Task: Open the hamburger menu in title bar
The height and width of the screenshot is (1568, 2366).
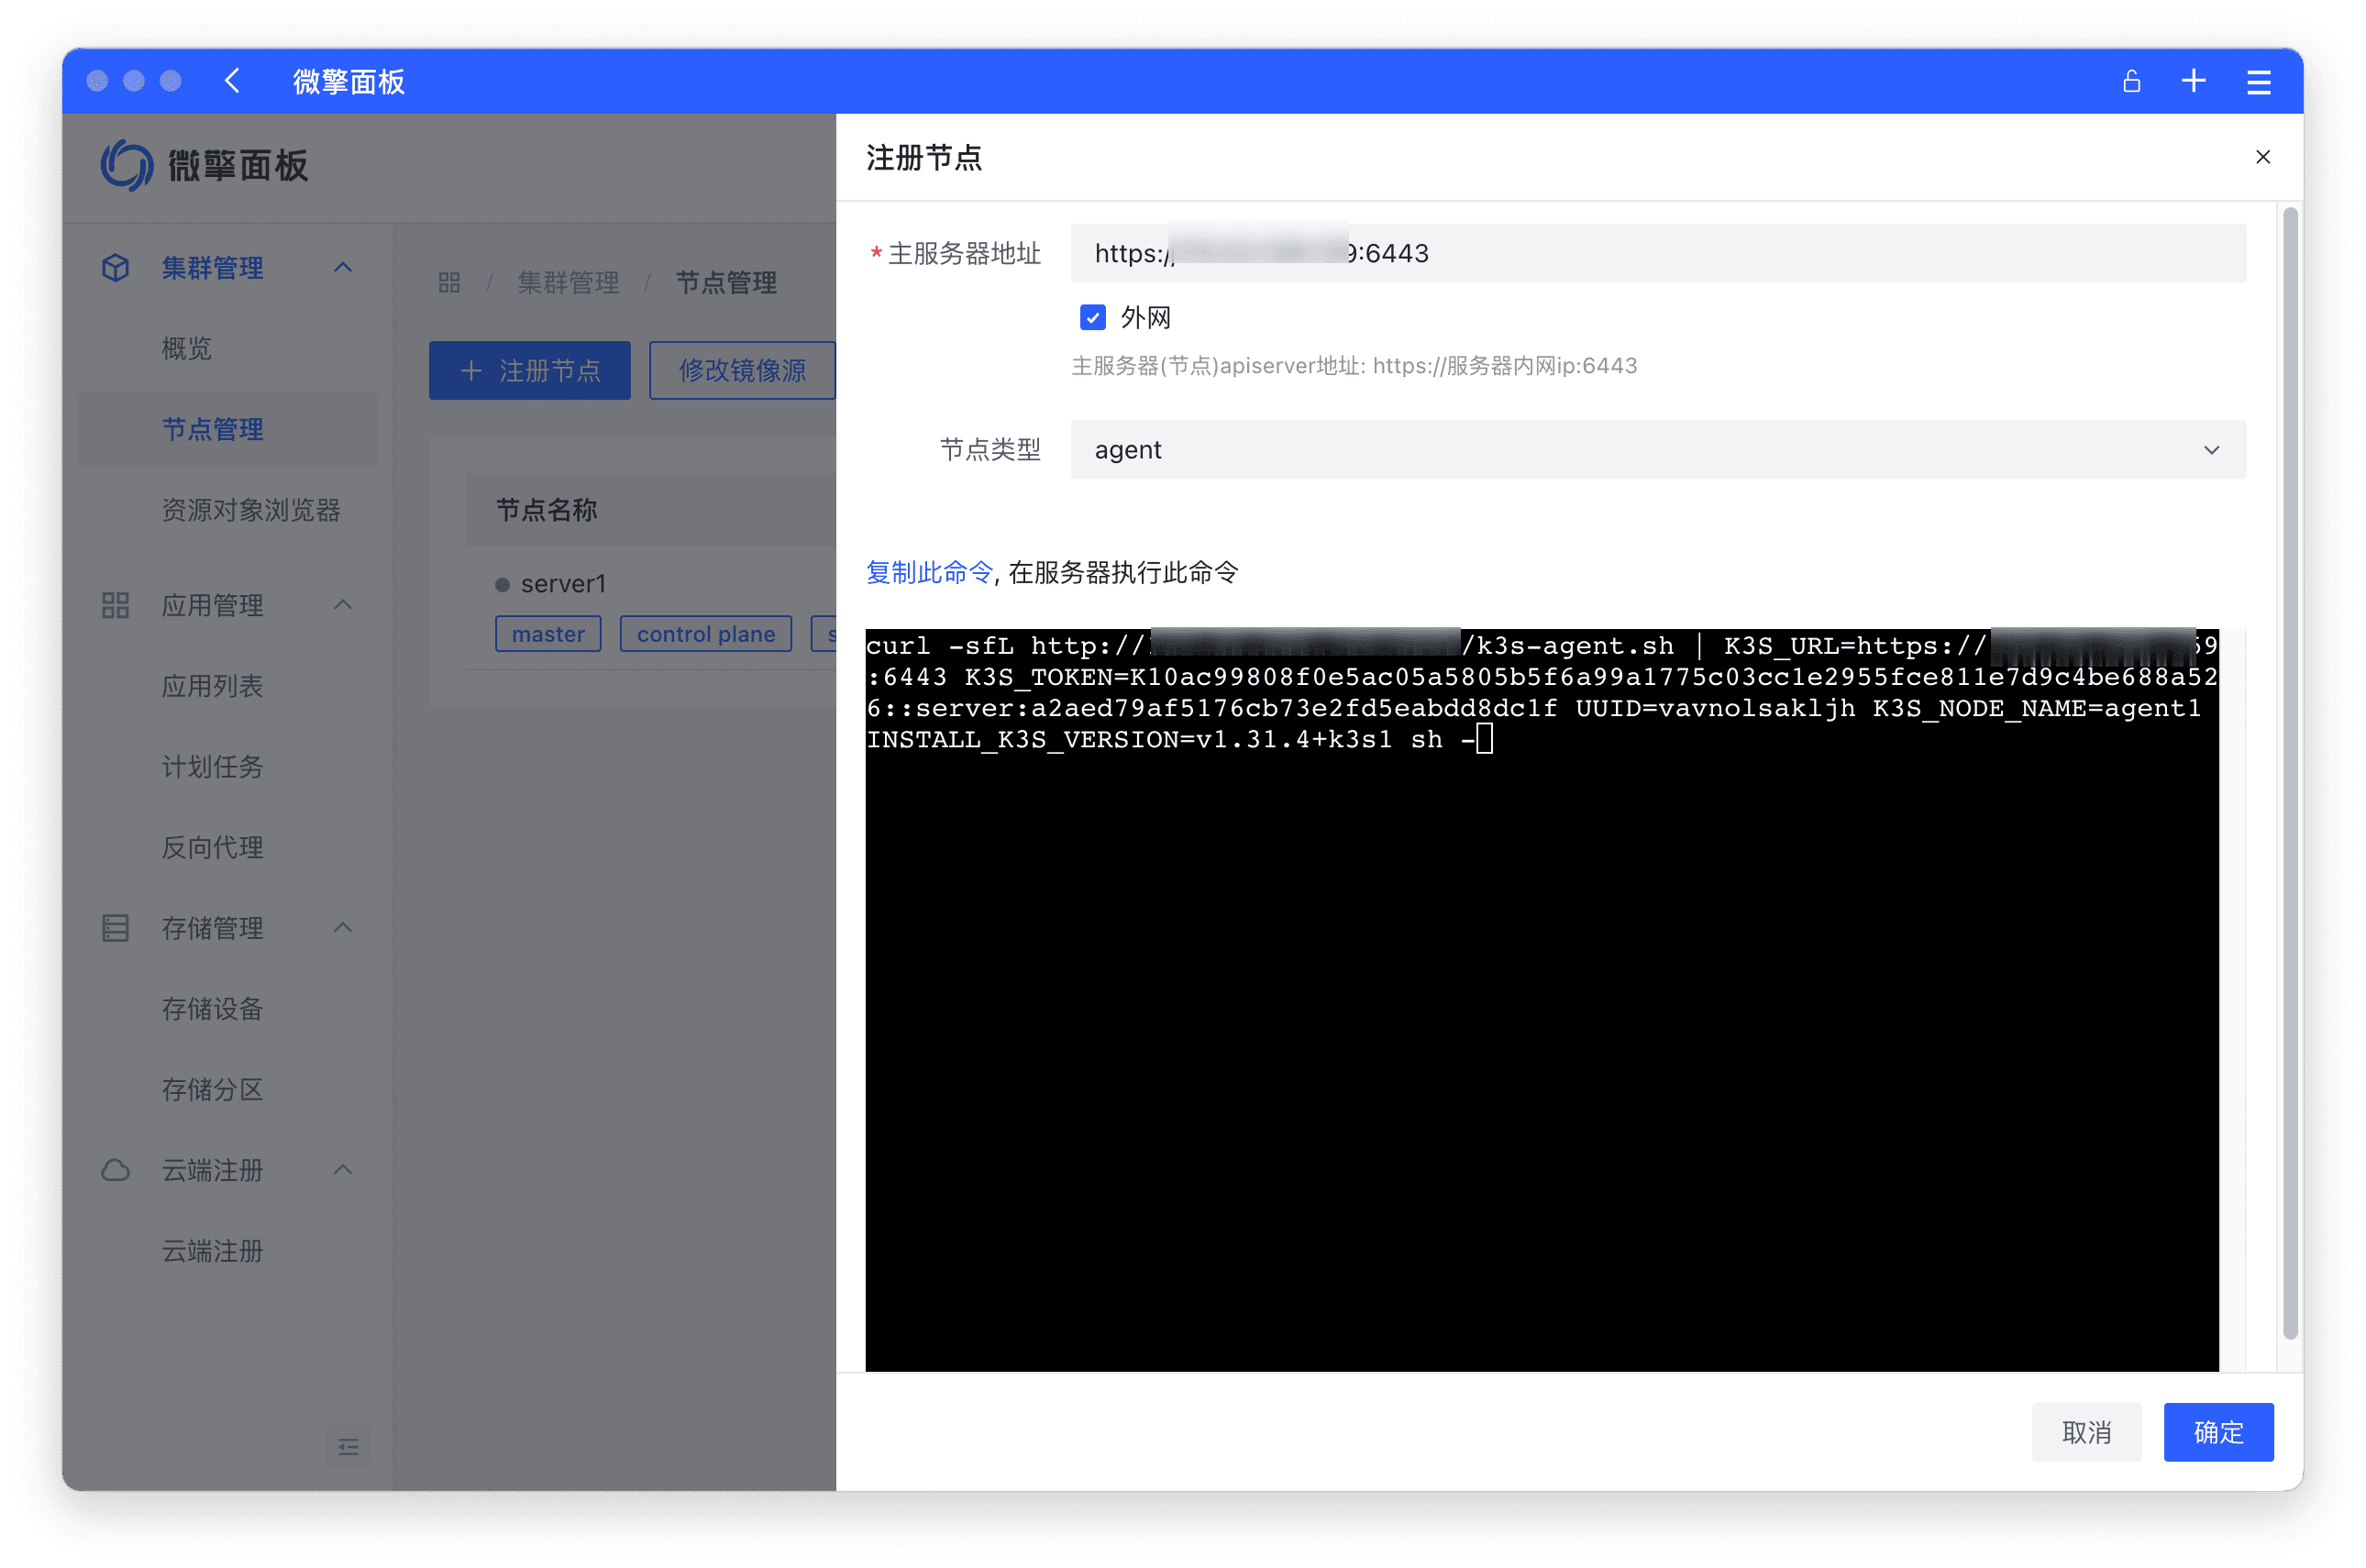Action: coord(2258,82)
